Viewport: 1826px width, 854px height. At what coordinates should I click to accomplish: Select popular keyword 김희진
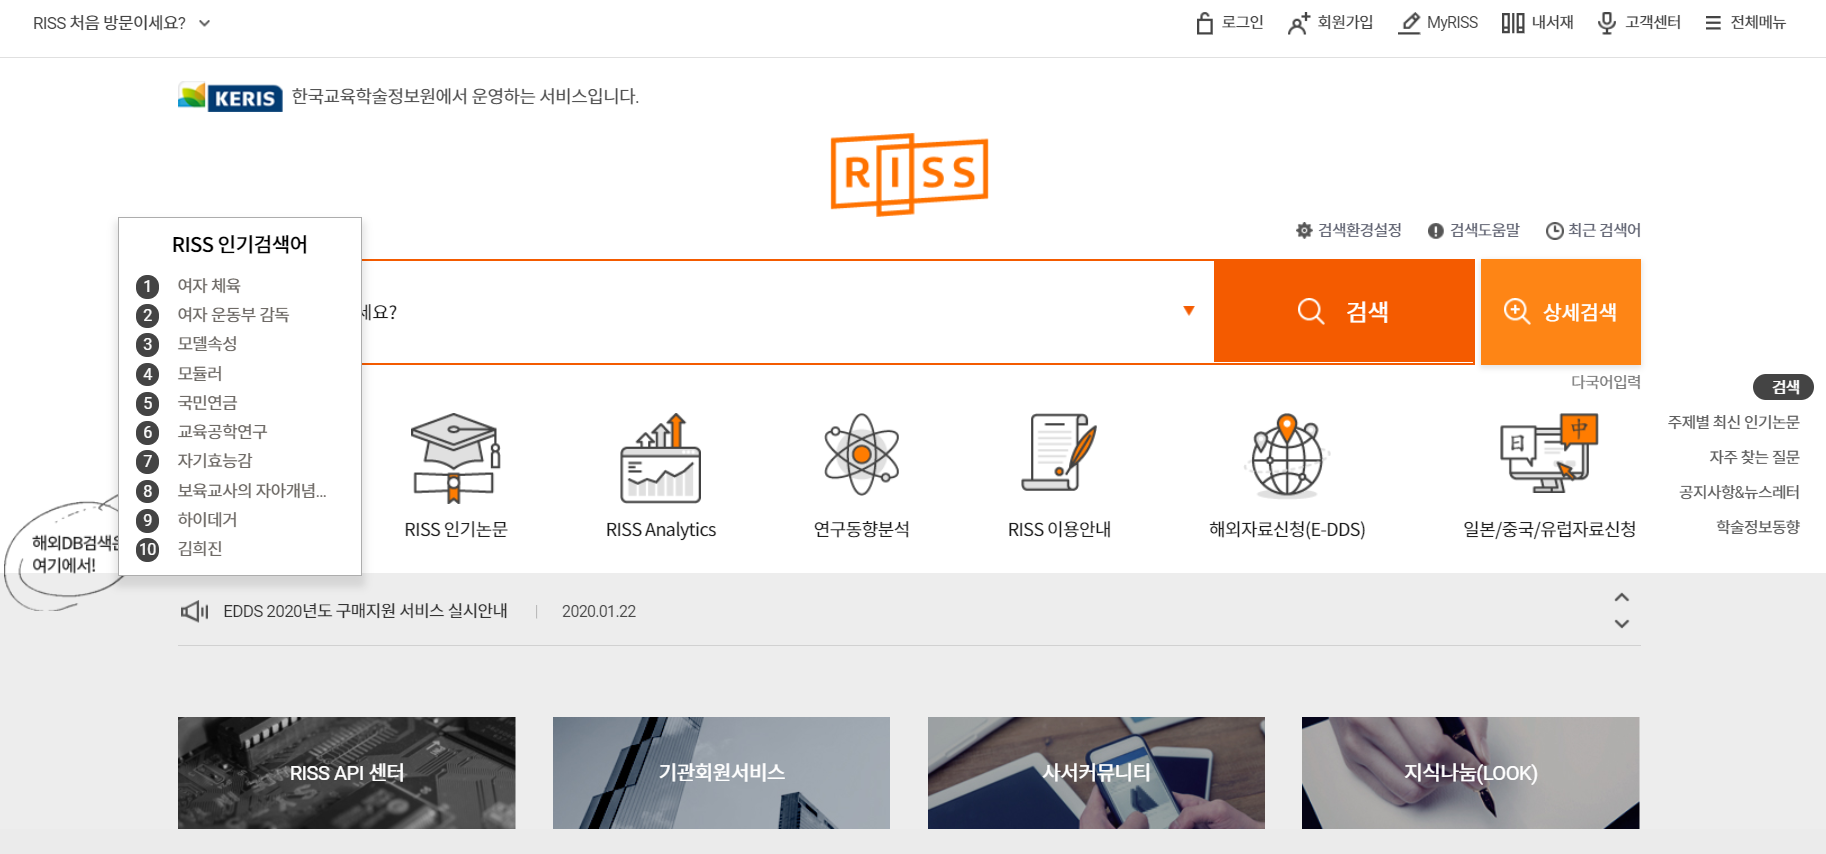click(x=200, y=549)
